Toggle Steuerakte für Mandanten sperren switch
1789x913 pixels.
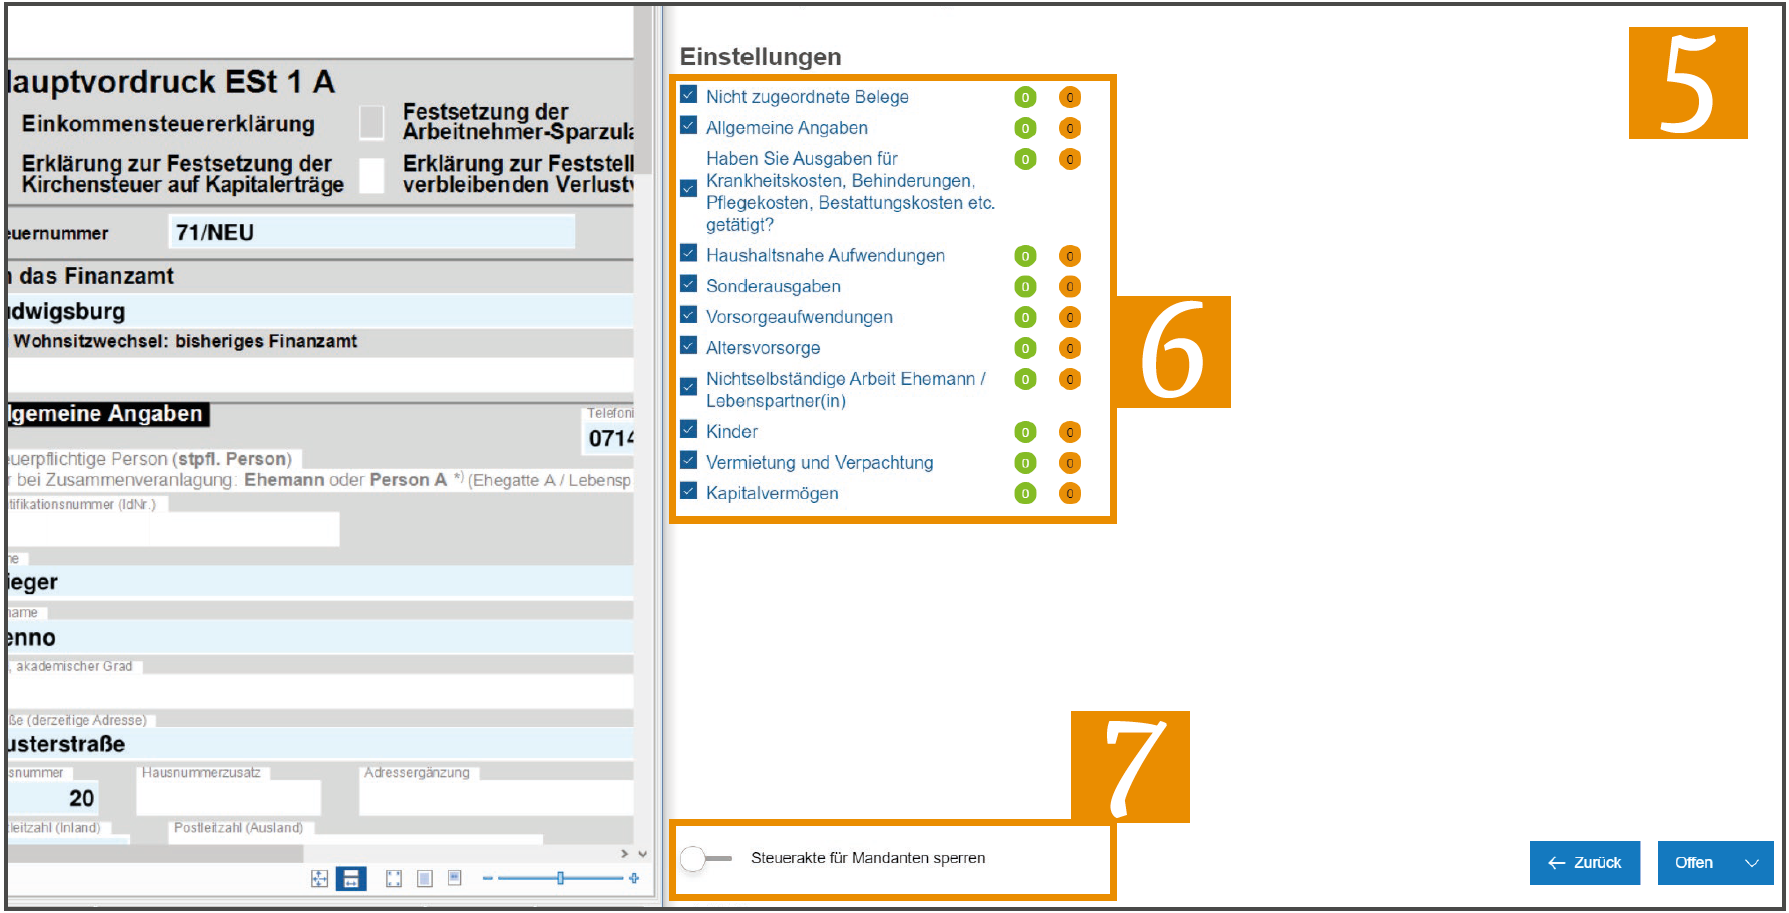(705, 858)
